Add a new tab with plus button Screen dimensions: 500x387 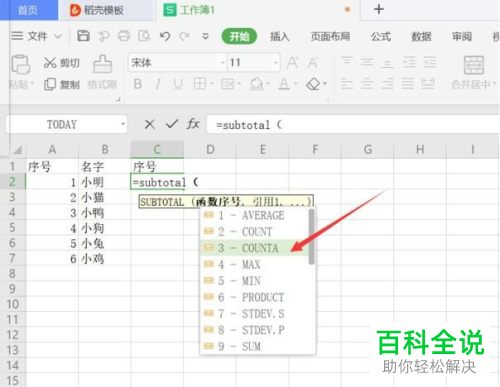(x=379, y=9)
